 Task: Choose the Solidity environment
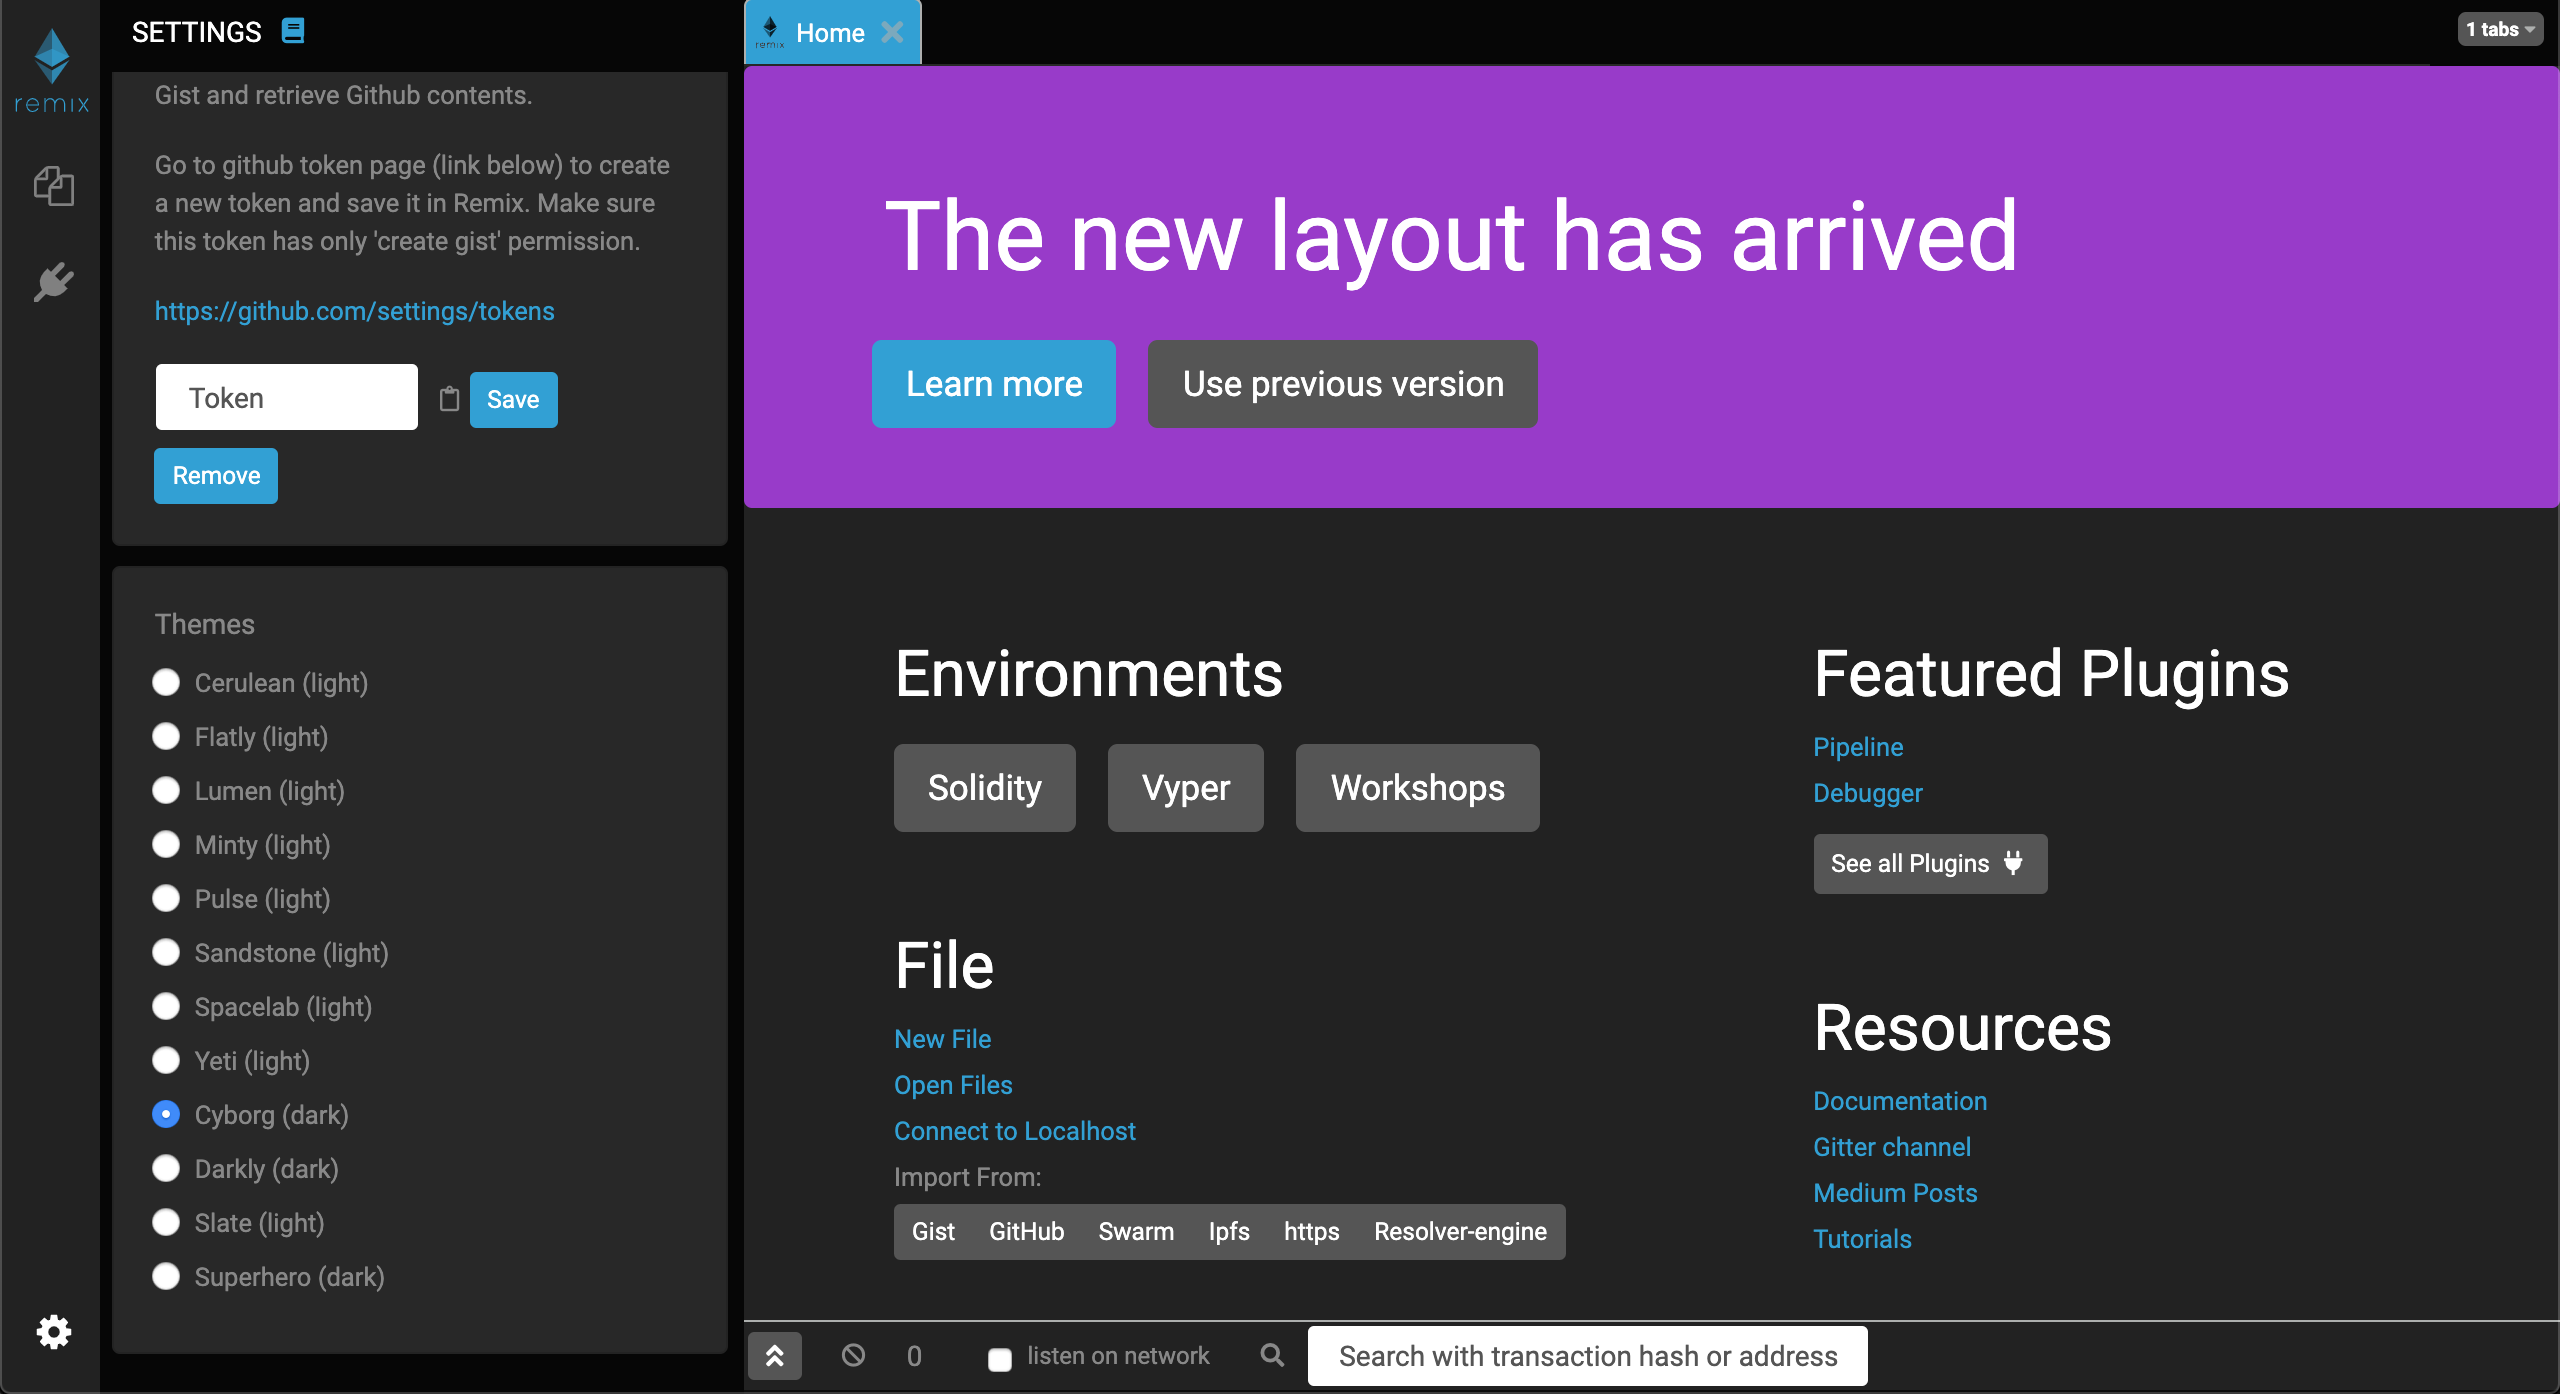[x=985, y=788]
